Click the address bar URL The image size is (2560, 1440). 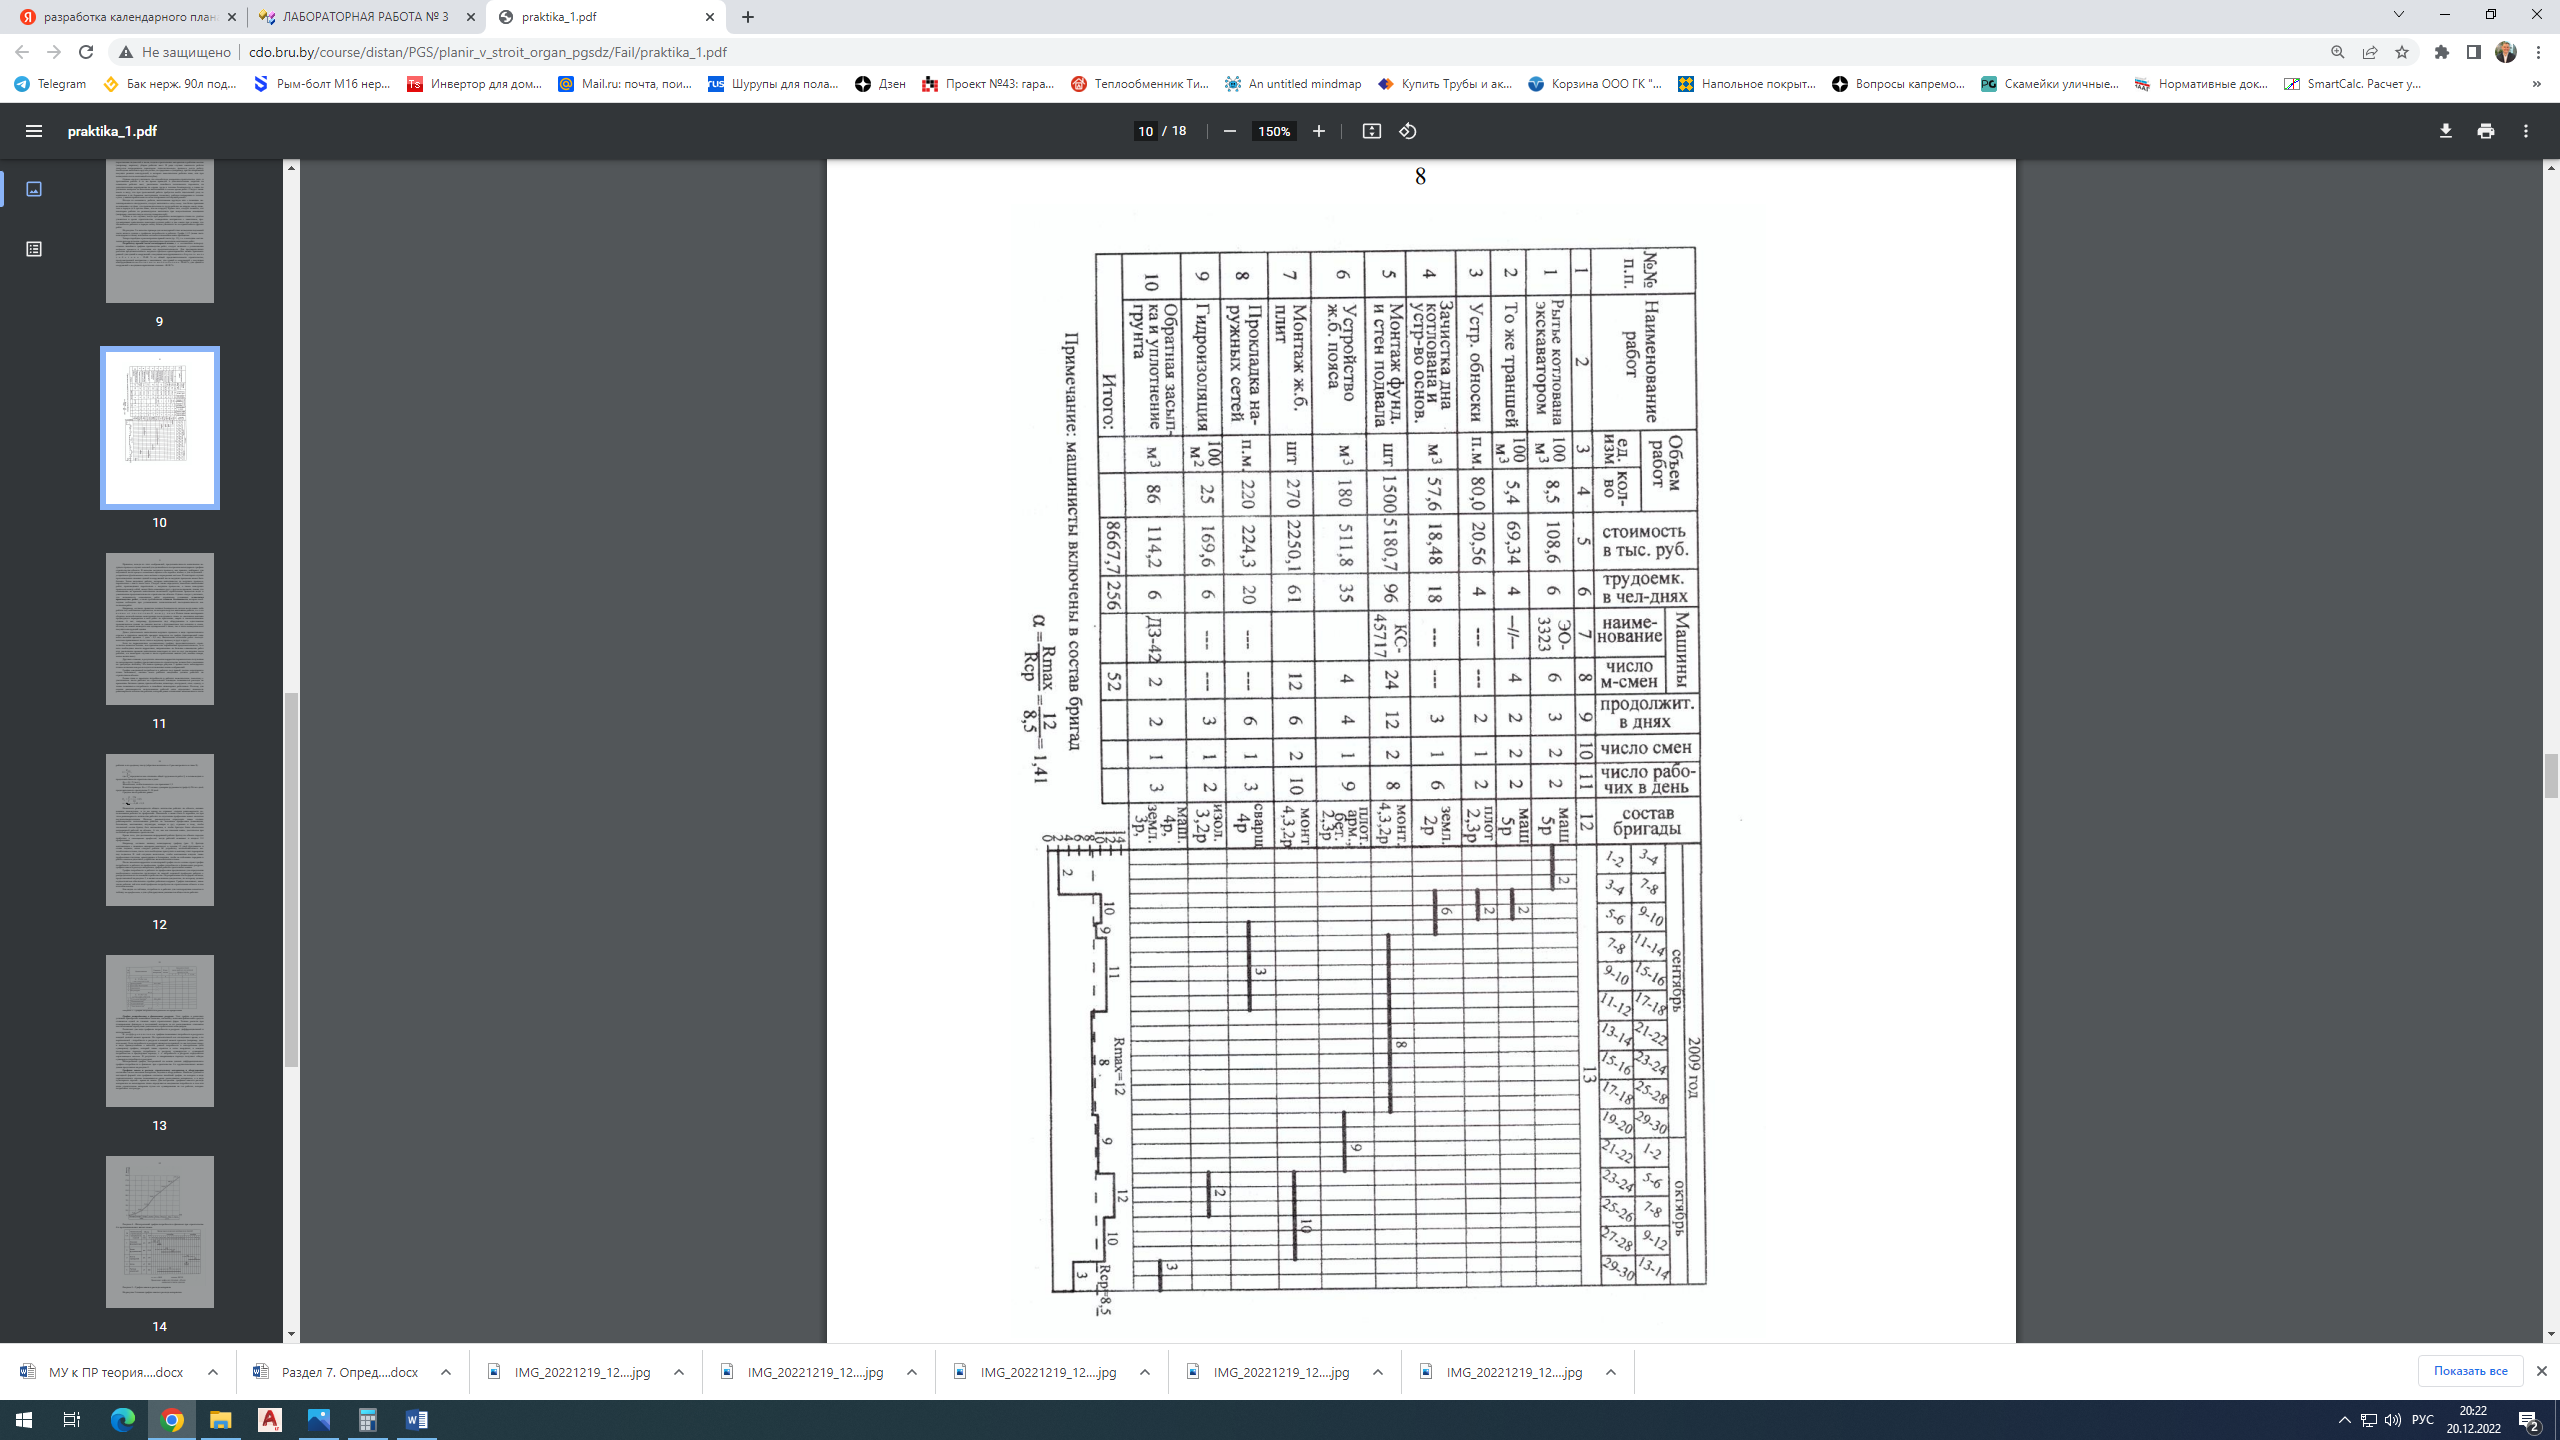[488, 52]
